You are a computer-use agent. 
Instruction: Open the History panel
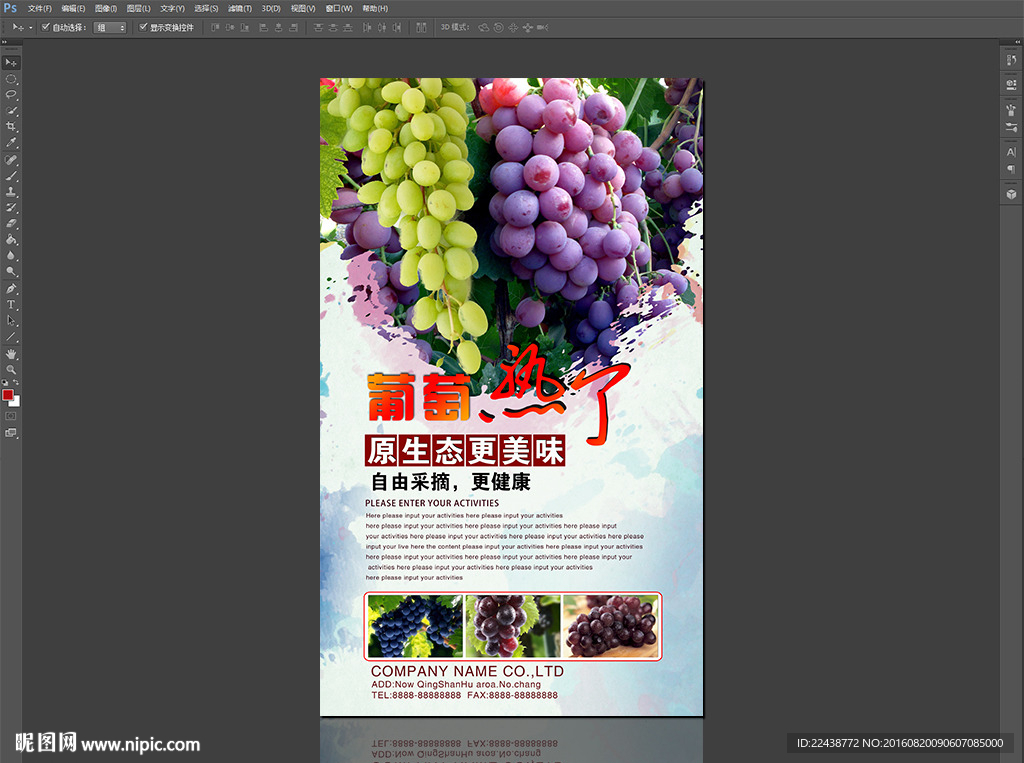click(1012, 60)
